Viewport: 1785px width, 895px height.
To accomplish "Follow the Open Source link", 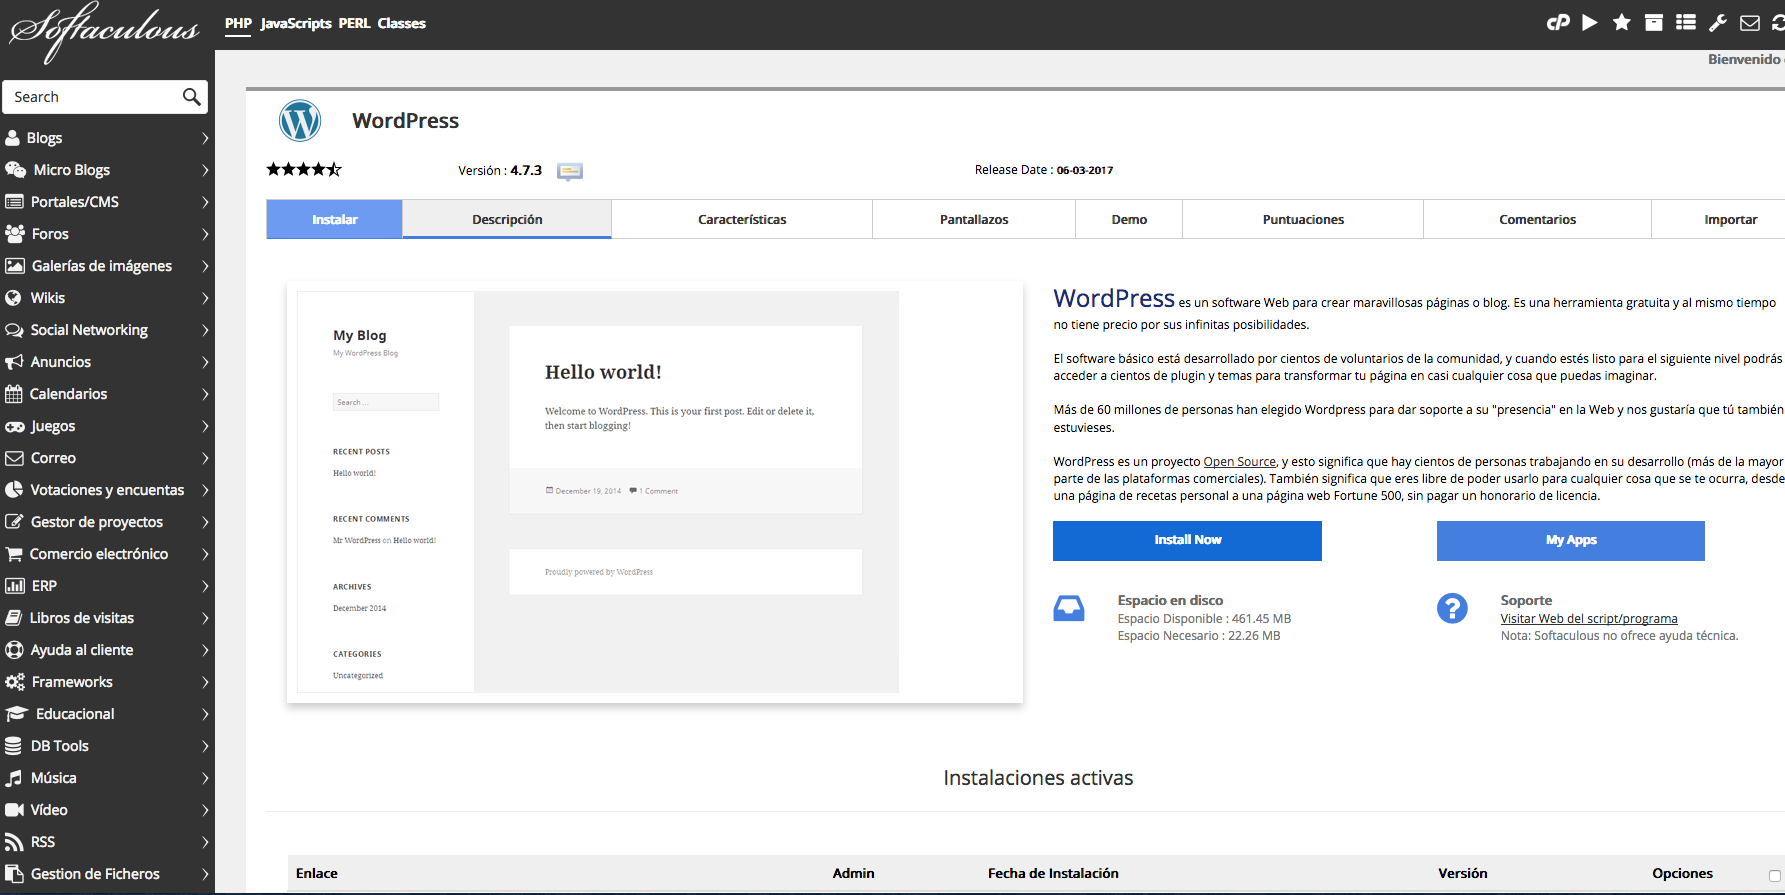I will [x=1239, y=462].
